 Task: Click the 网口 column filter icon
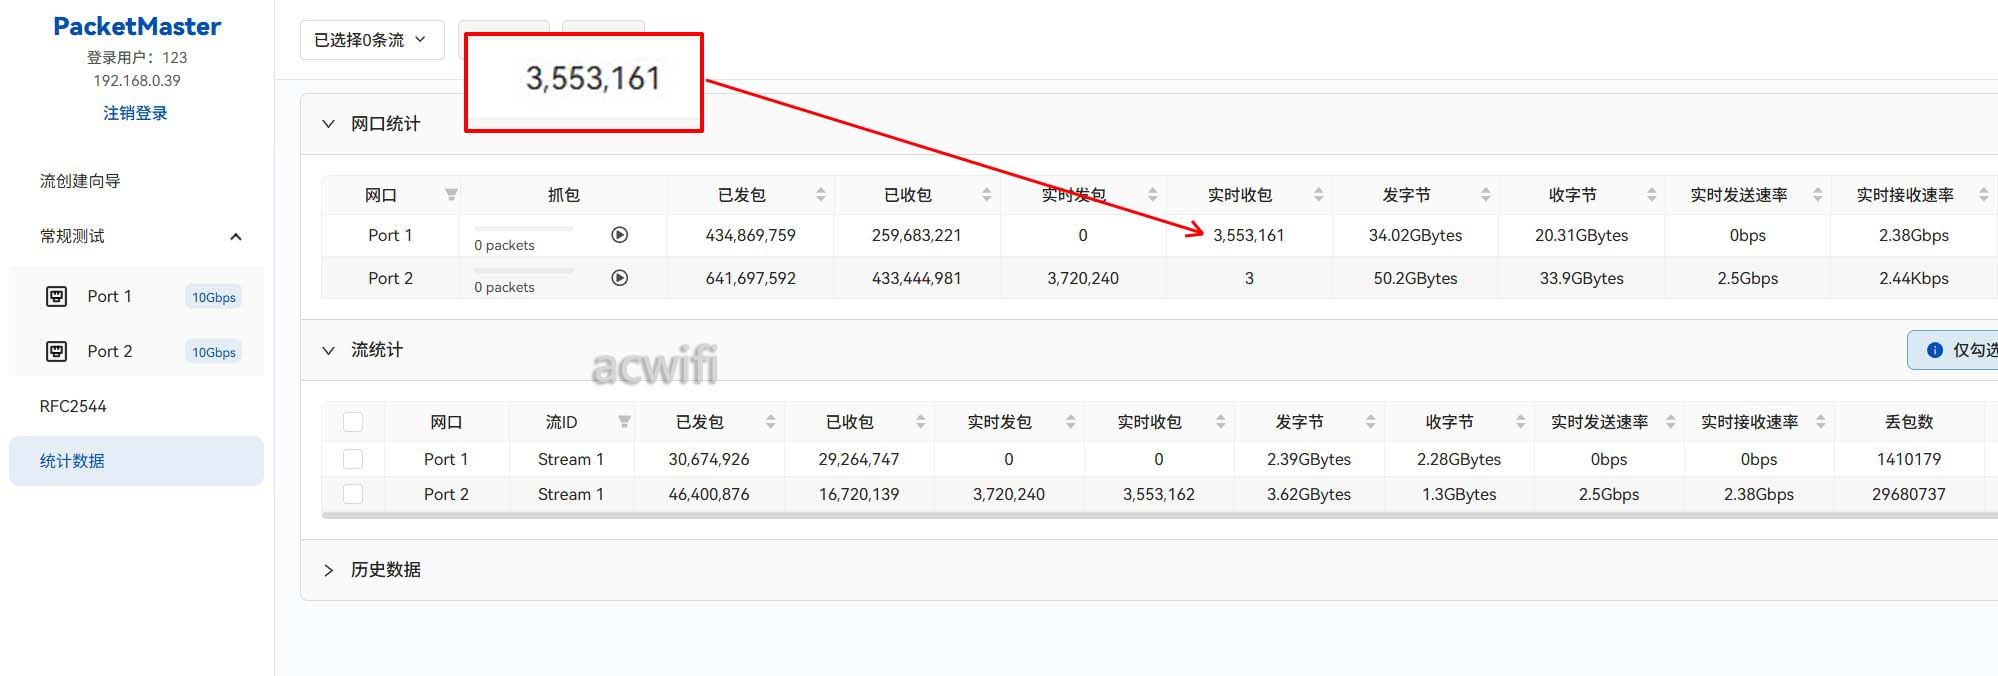[451, 195]
